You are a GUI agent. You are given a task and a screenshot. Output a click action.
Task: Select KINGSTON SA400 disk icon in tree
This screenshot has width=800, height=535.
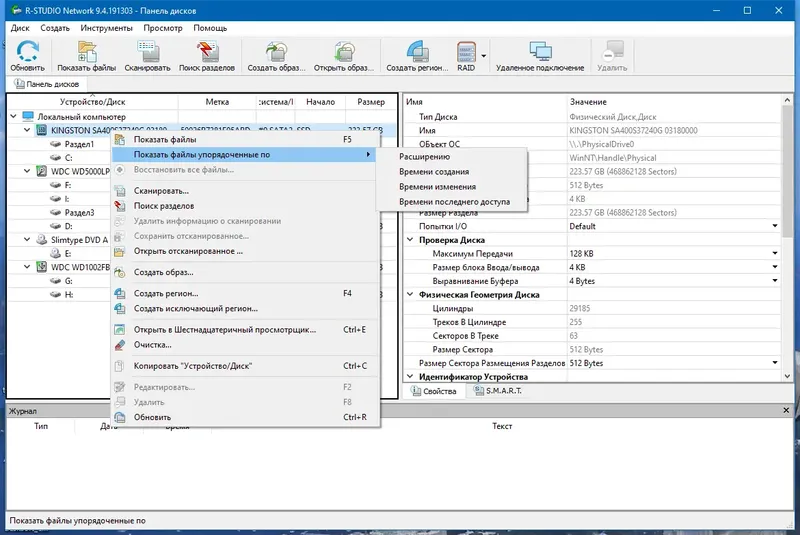41,131
